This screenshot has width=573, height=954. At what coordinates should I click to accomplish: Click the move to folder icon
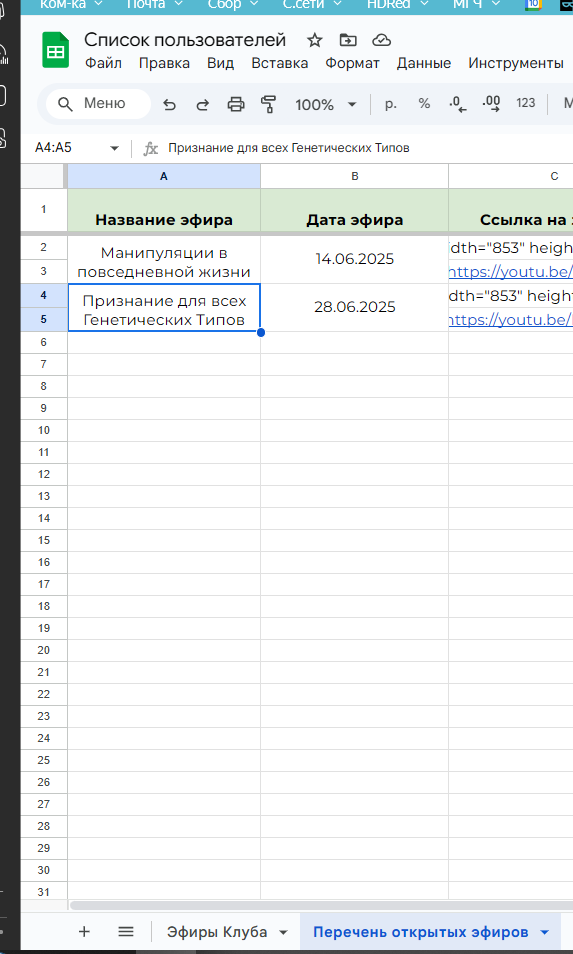point(348,41)
